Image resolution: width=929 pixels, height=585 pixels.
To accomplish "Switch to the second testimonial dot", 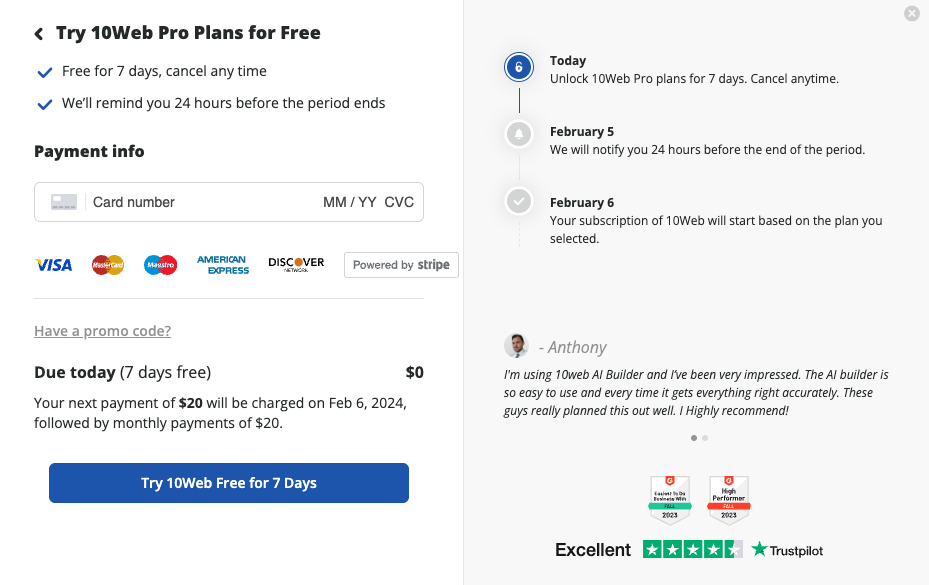I will coord(705,438).
